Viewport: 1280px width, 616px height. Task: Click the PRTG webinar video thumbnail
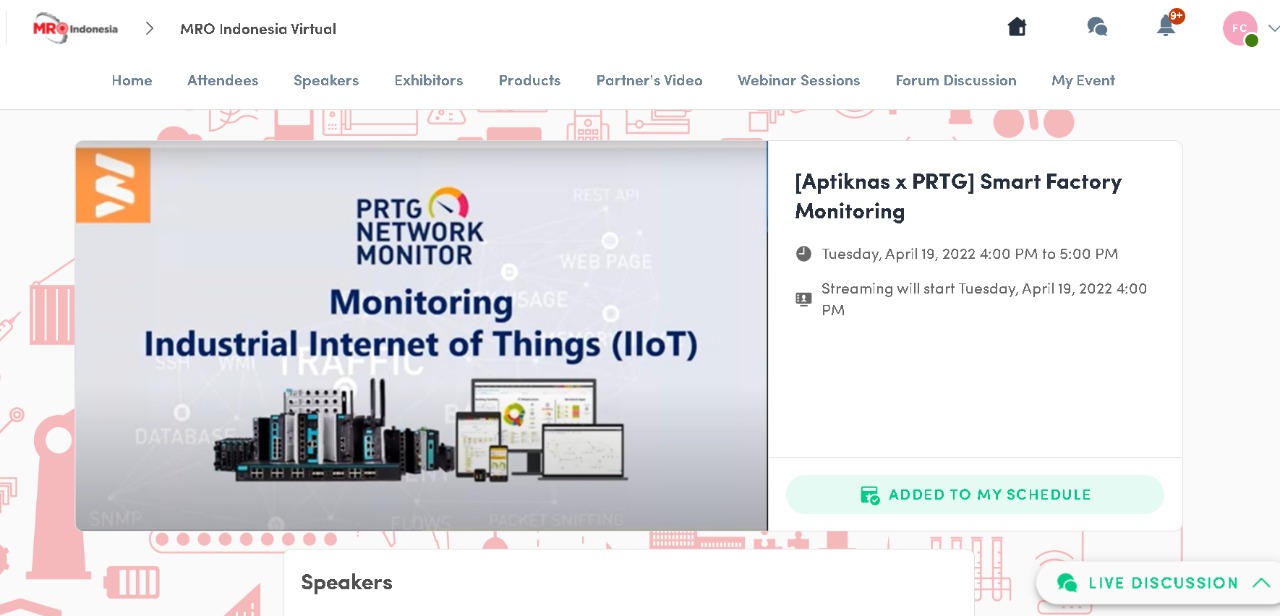pyautogui.click(x=421, y=336)
